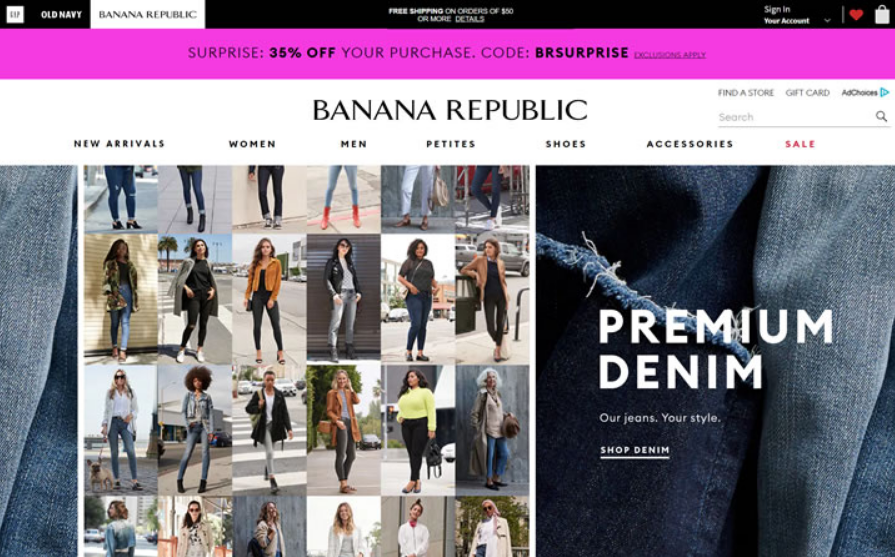This screenshot has height=557, width=895.
Task: Open the Women menu
Action: pyautogui.click(x=252, y=144)
